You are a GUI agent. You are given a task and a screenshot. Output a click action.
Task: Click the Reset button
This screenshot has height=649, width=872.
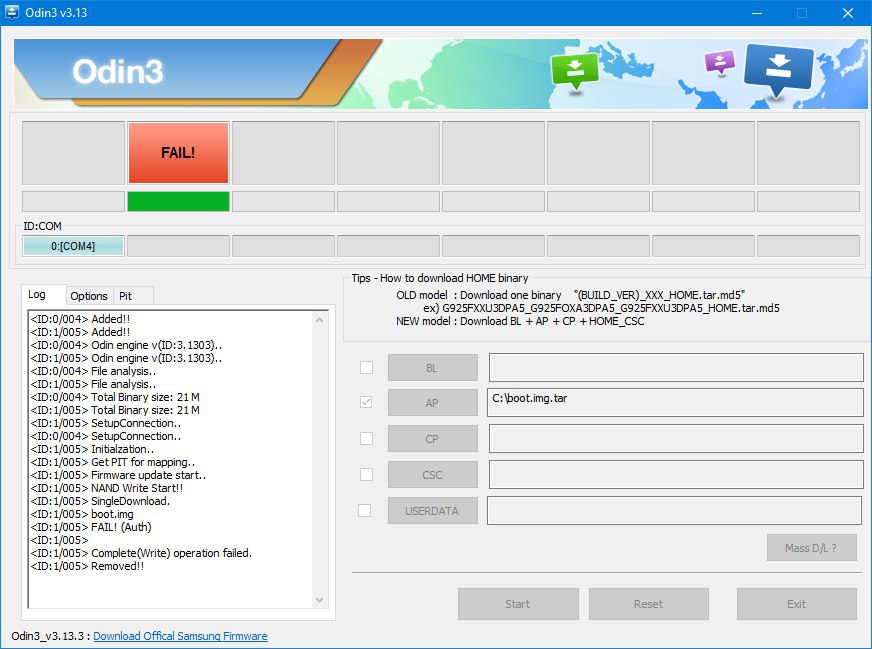(x=648, y=604)
